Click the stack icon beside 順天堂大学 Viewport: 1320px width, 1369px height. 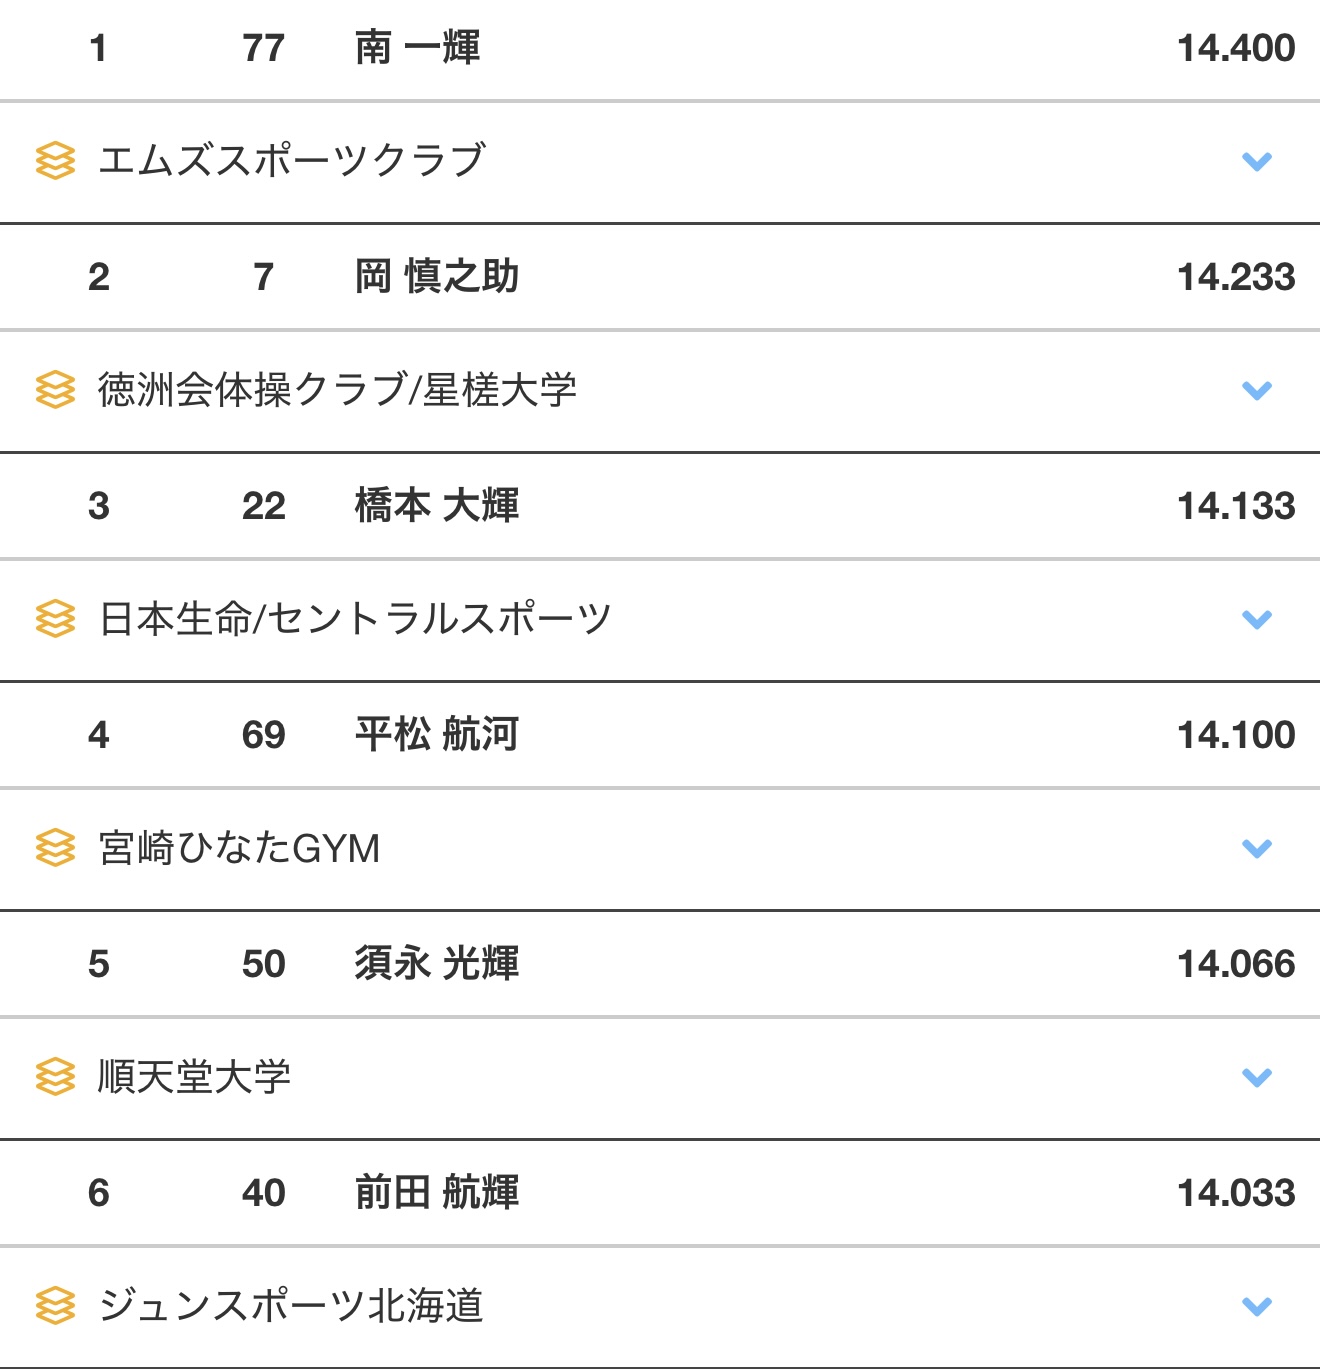coord(55,1077)
